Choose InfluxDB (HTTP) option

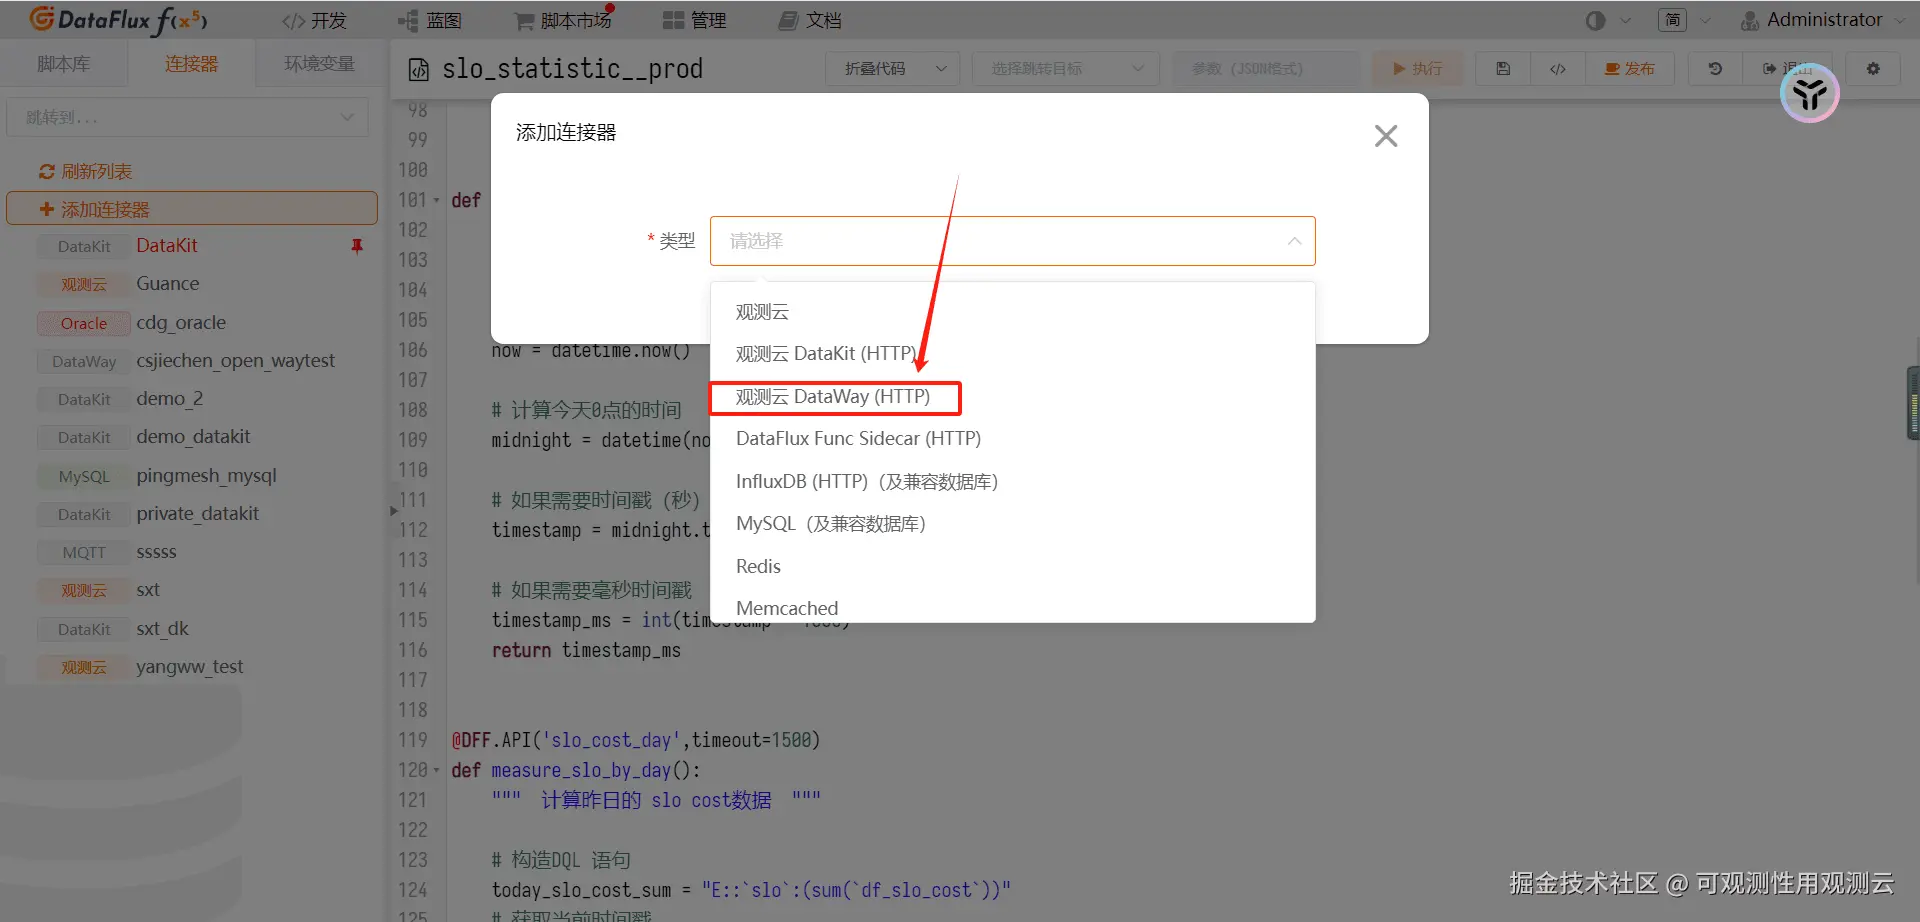(1013, 482)
